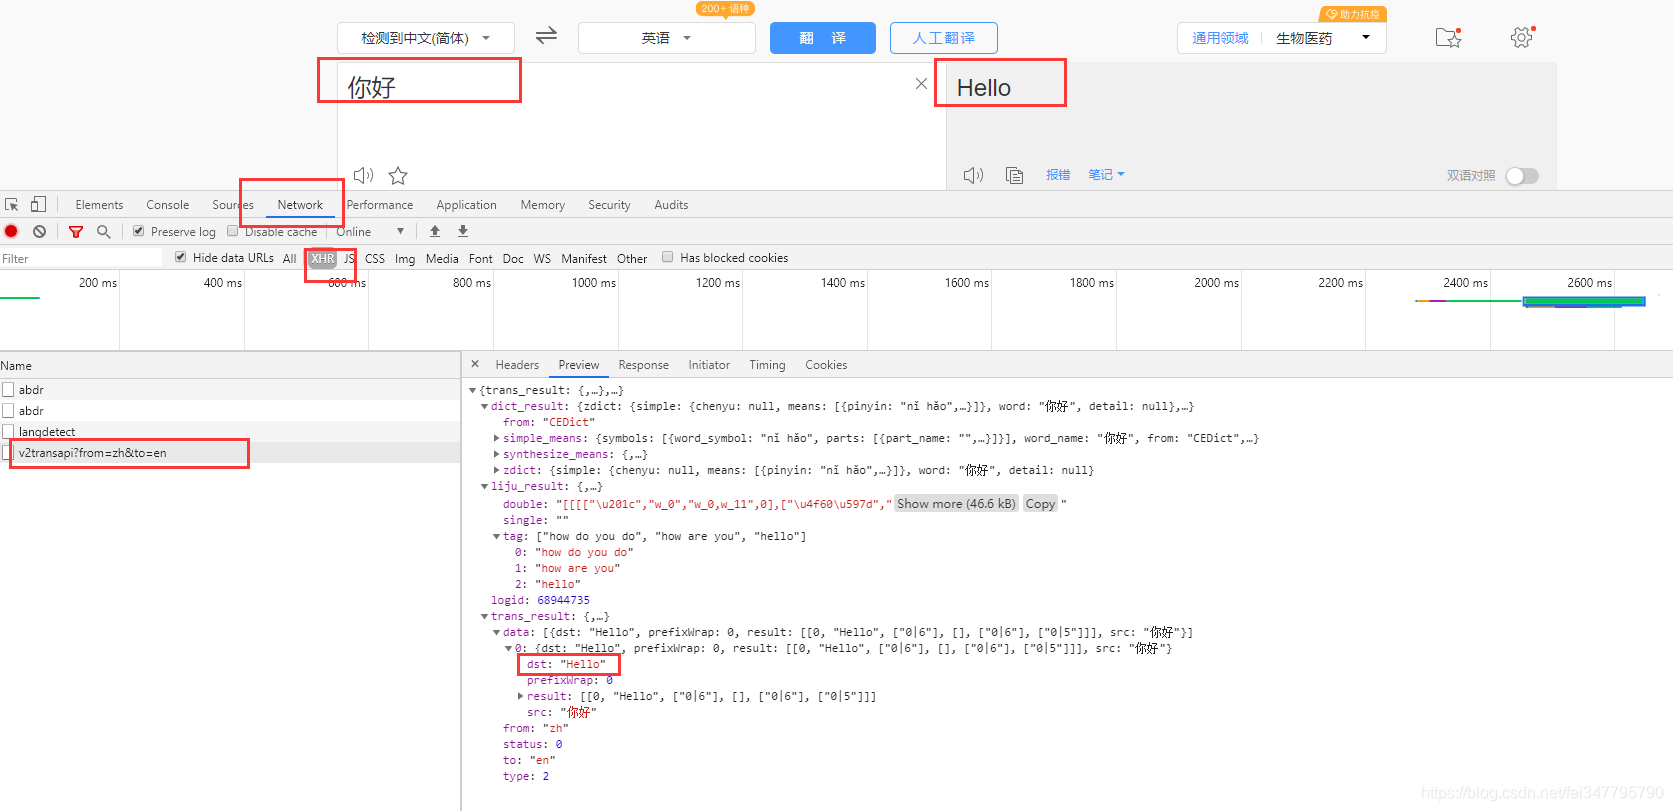Swap source and target languages
1673x811 pixels.
coord(546,36)
